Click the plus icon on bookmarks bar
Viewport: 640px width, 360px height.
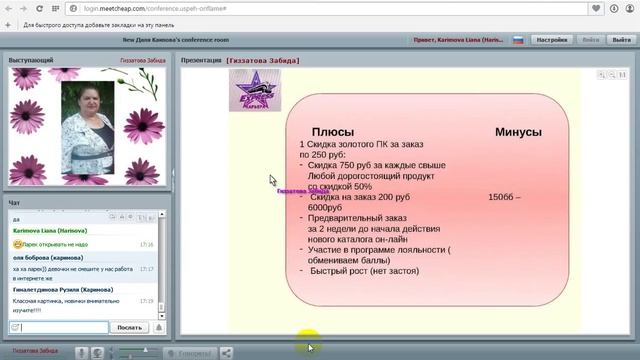8,25
